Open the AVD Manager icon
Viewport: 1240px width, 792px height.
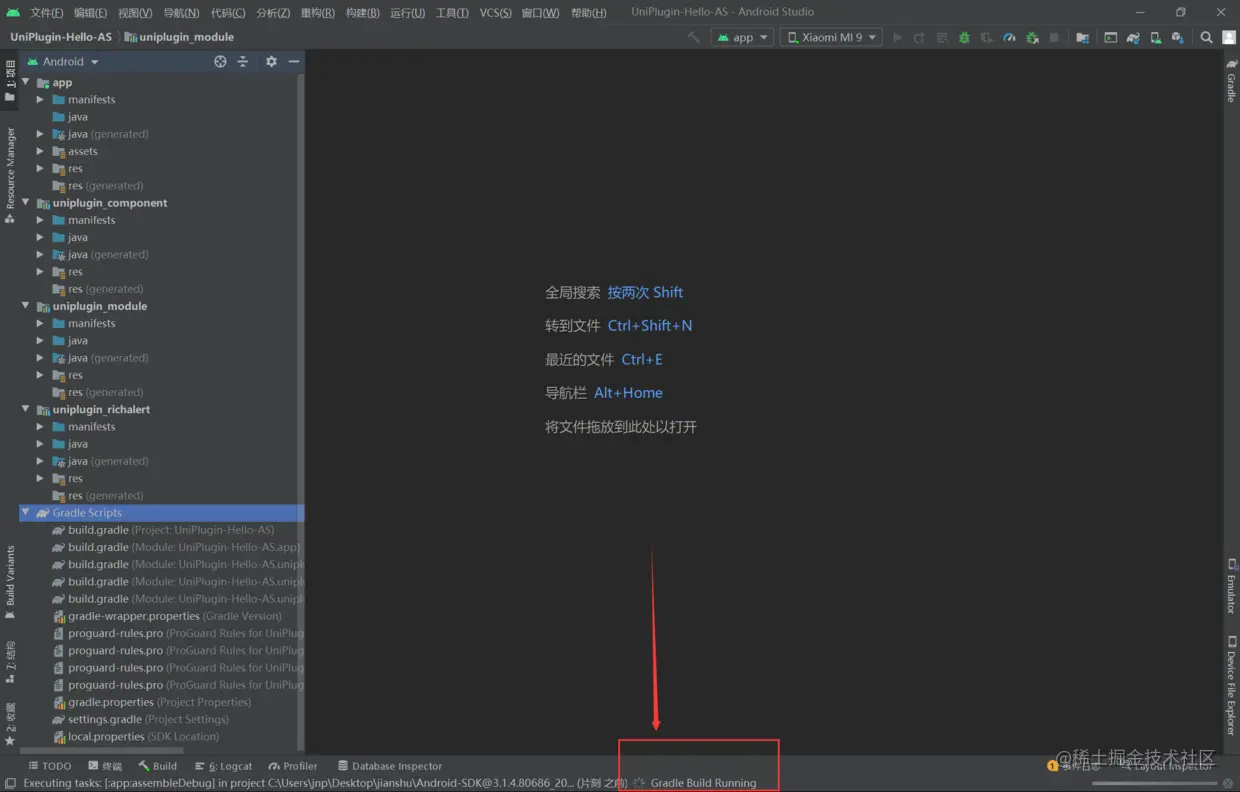[x=1155, y=37]
